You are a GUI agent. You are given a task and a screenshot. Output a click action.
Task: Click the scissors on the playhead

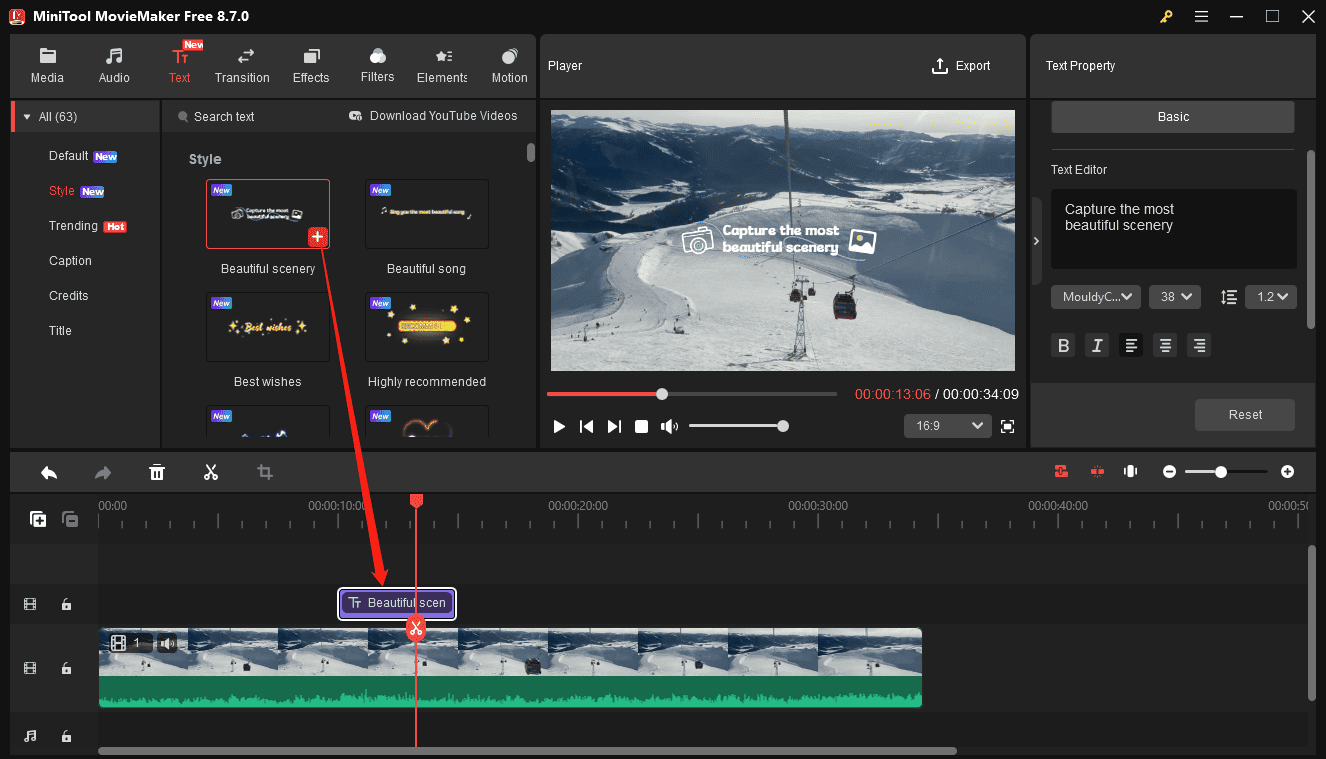click(x=415, y=629)
